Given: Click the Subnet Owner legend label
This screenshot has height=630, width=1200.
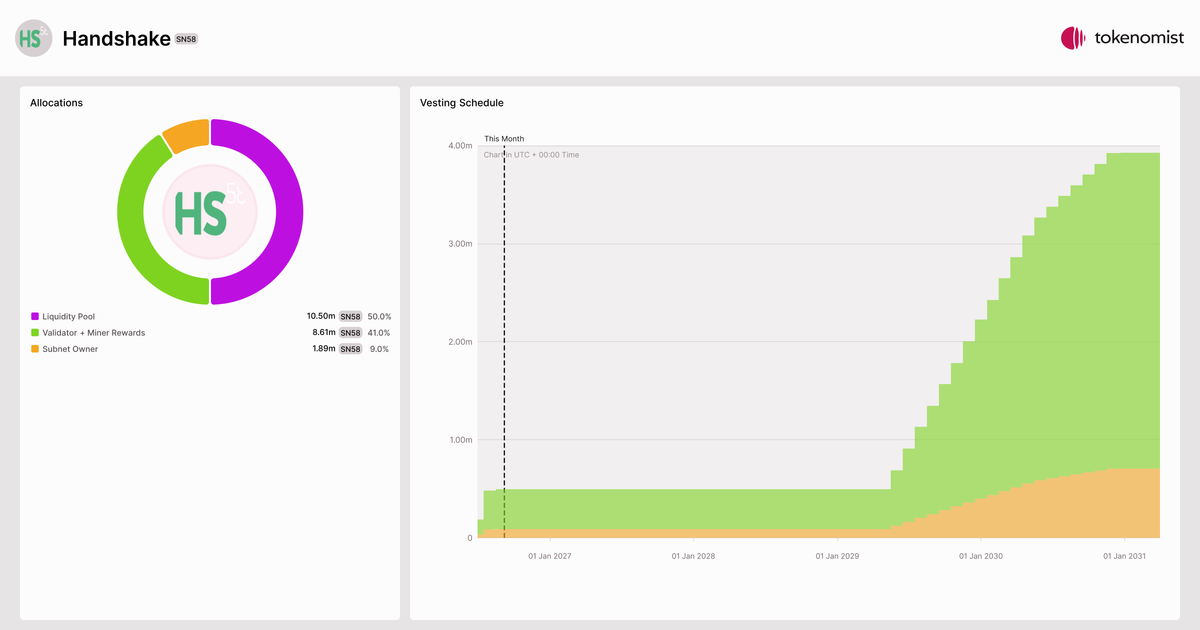Looking at the screenshot, I should (71, 349).
